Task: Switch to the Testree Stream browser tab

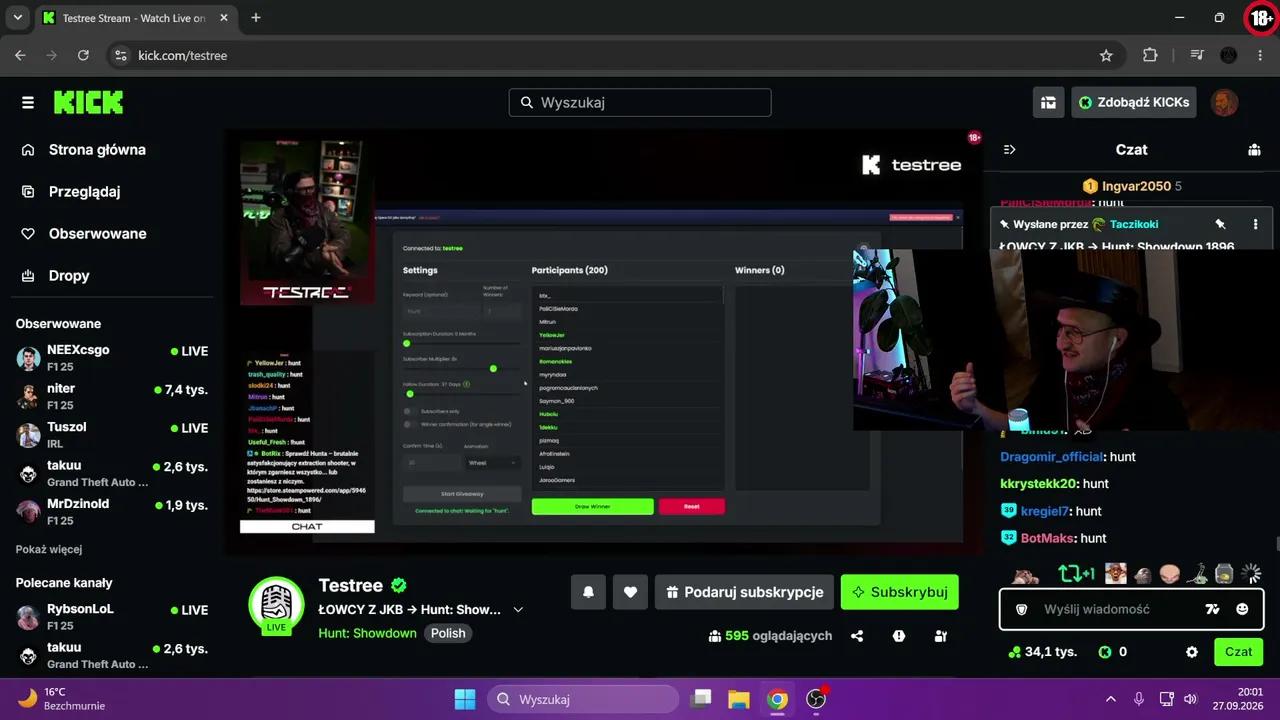Action: 134,18
